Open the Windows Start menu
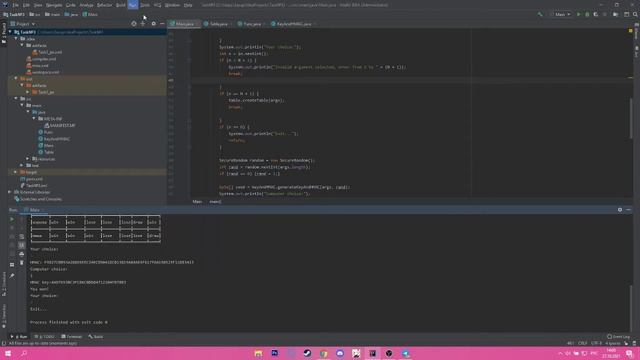This screenshot has height=360, width=640. (8, 353)
